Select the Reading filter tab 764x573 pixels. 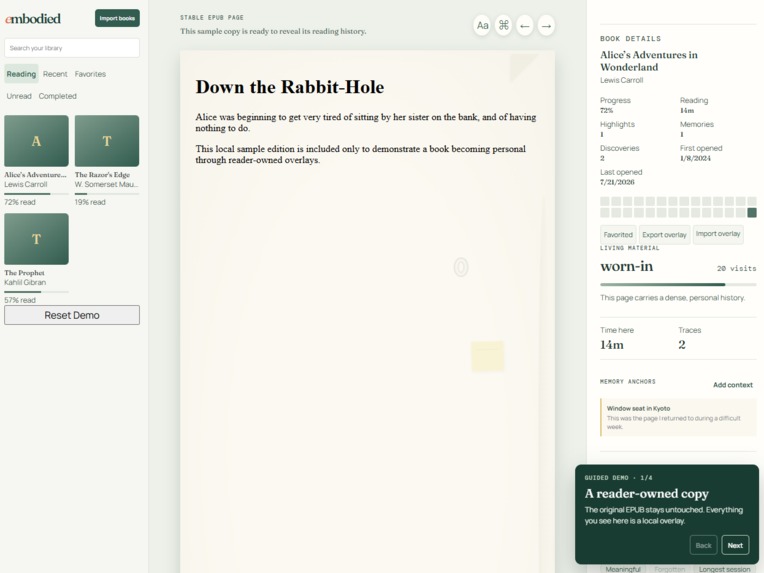click(x=21, y=74)
